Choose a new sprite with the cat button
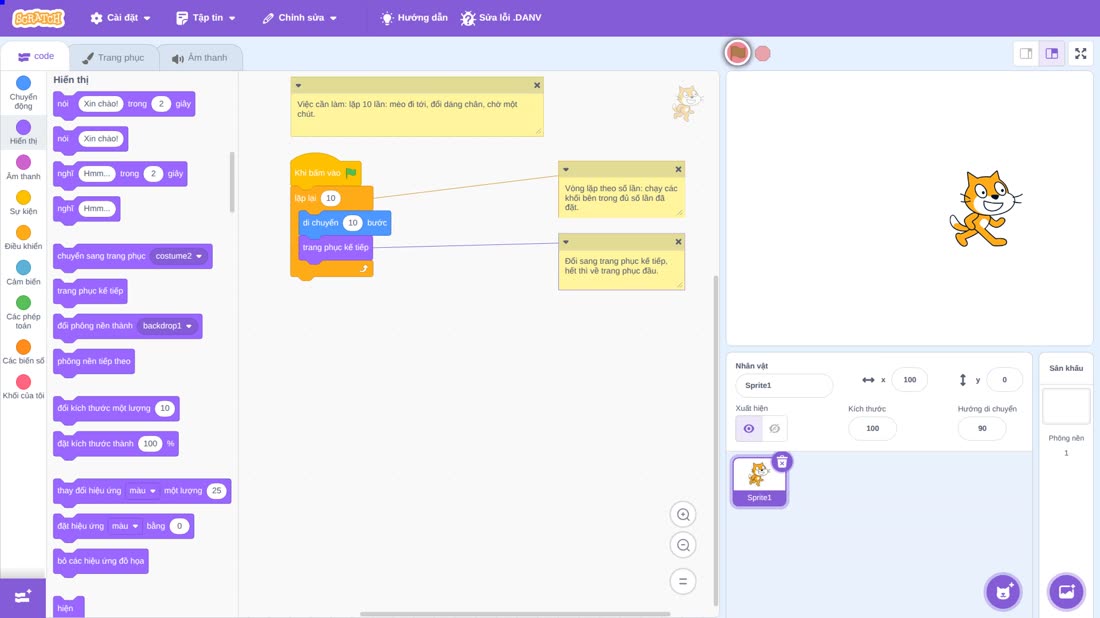This screenshot has width=1100, height=618. click(x=1003, y=591)
